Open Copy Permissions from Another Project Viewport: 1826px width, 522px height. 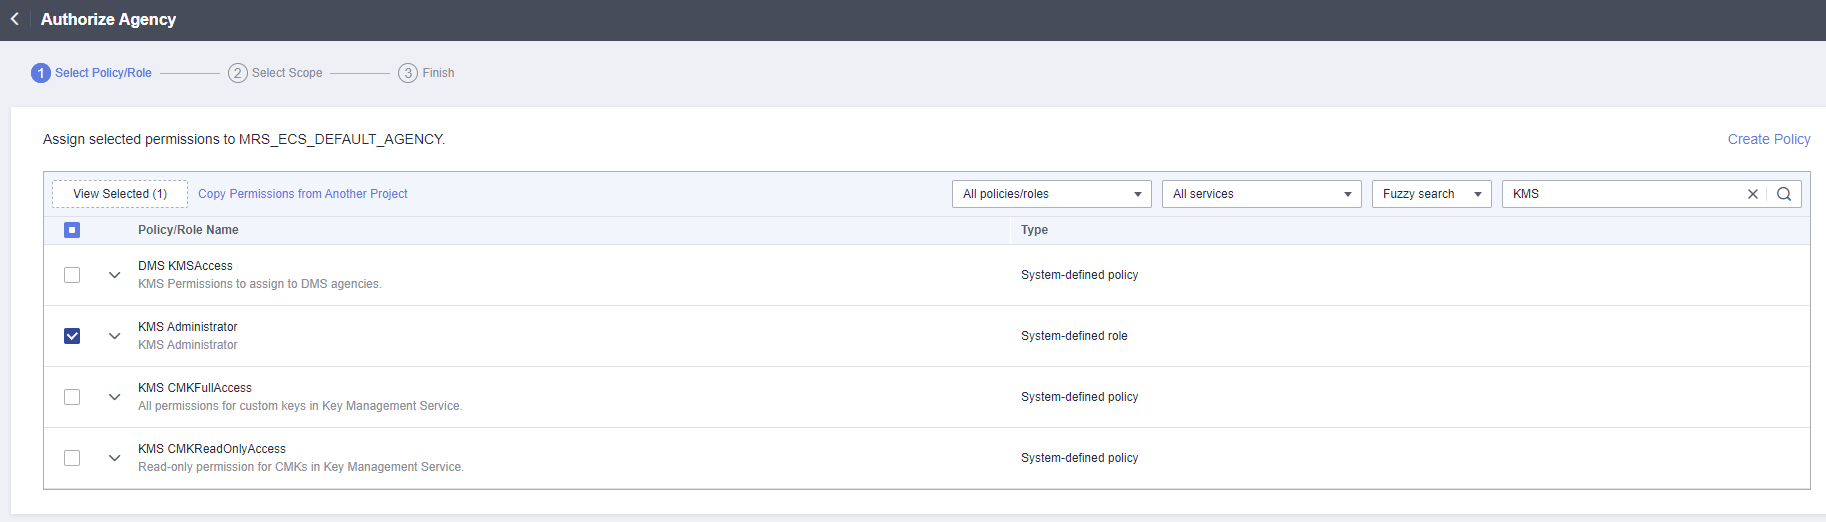coord(303,194)
